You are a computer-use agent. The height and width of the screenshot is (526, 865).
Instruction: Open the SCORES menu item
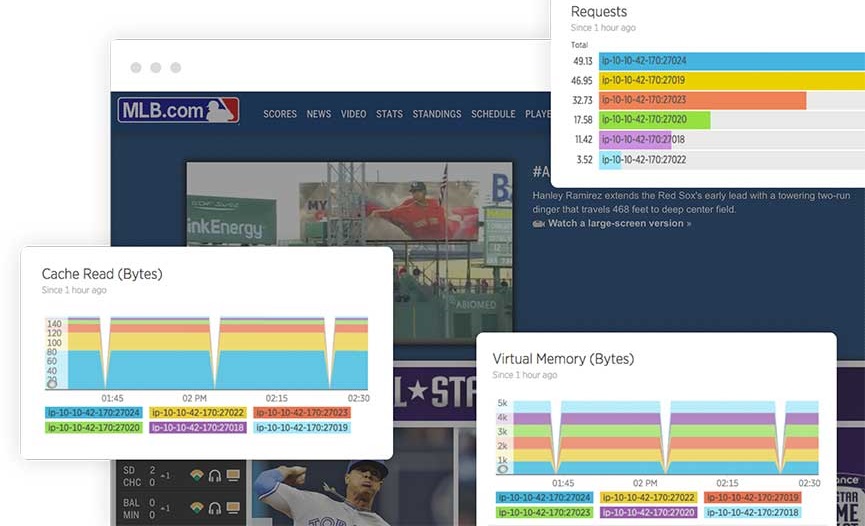[x=280, y=114]
